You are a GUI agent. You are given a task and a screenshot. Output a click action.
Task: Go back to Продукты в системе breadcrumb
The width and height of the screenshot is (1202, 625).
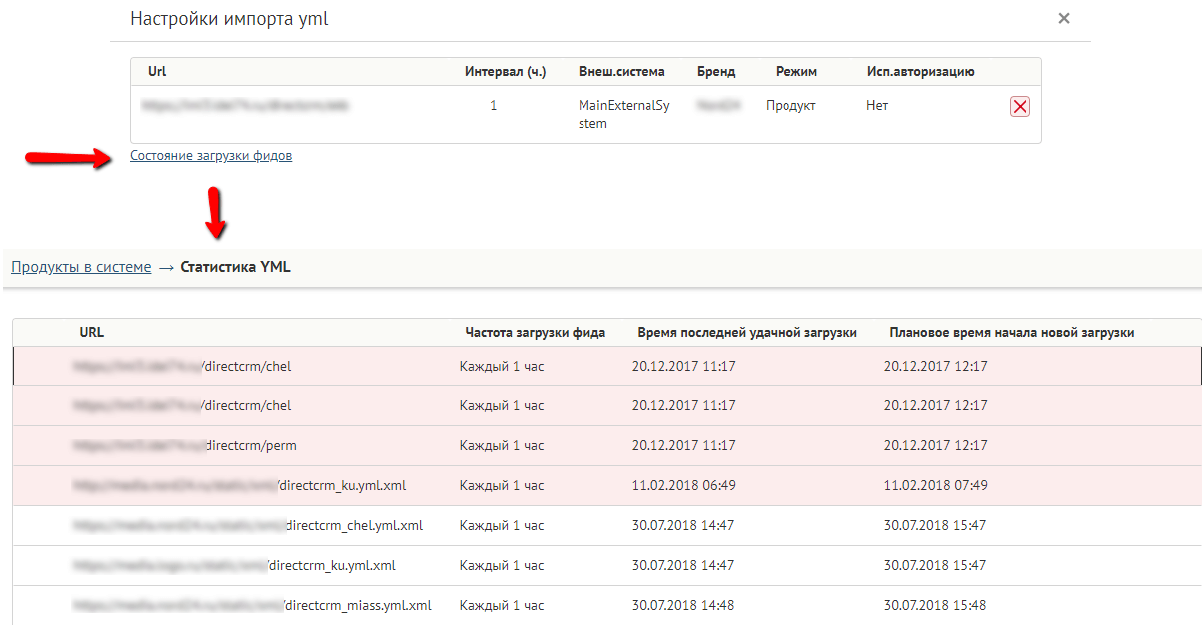coord(81,267)
